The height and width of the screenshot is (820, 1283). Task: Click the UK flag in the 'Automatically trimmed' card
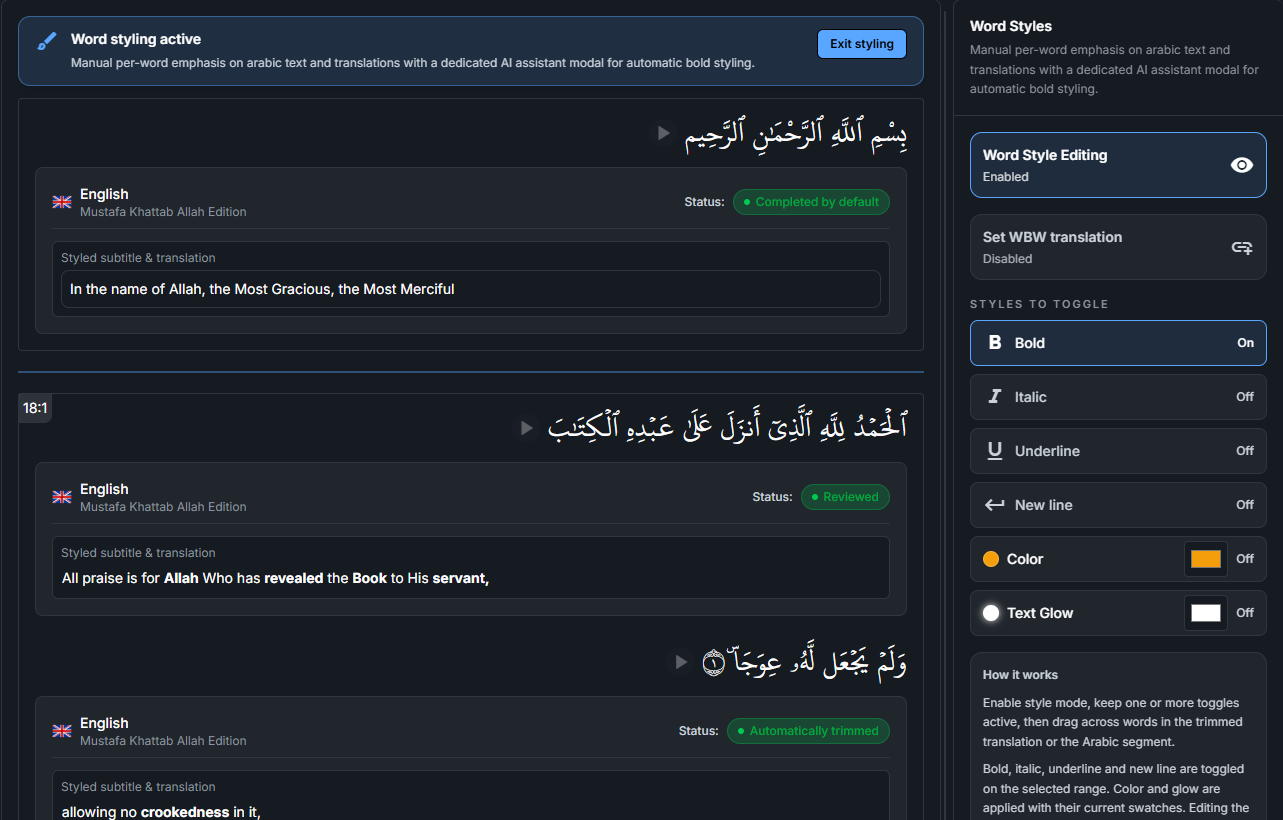[62, 731]
